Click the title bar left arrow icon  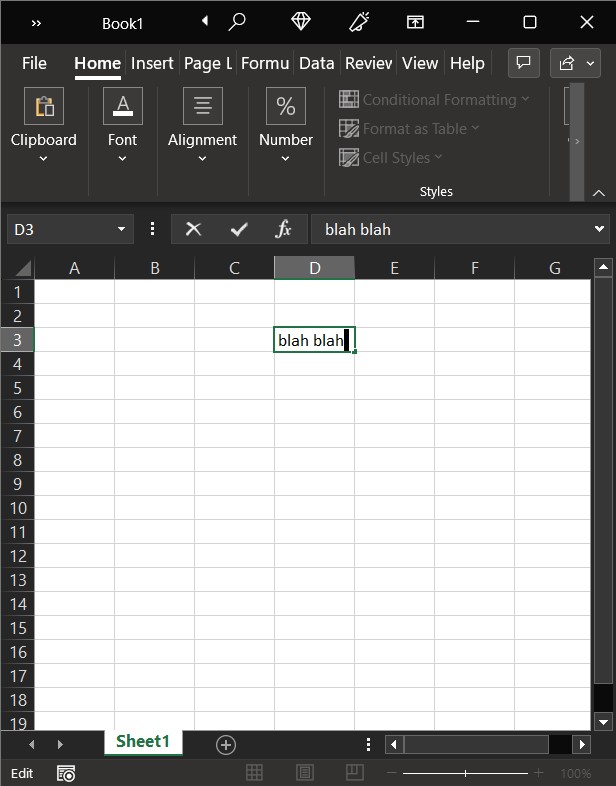[x=204, y=21]
